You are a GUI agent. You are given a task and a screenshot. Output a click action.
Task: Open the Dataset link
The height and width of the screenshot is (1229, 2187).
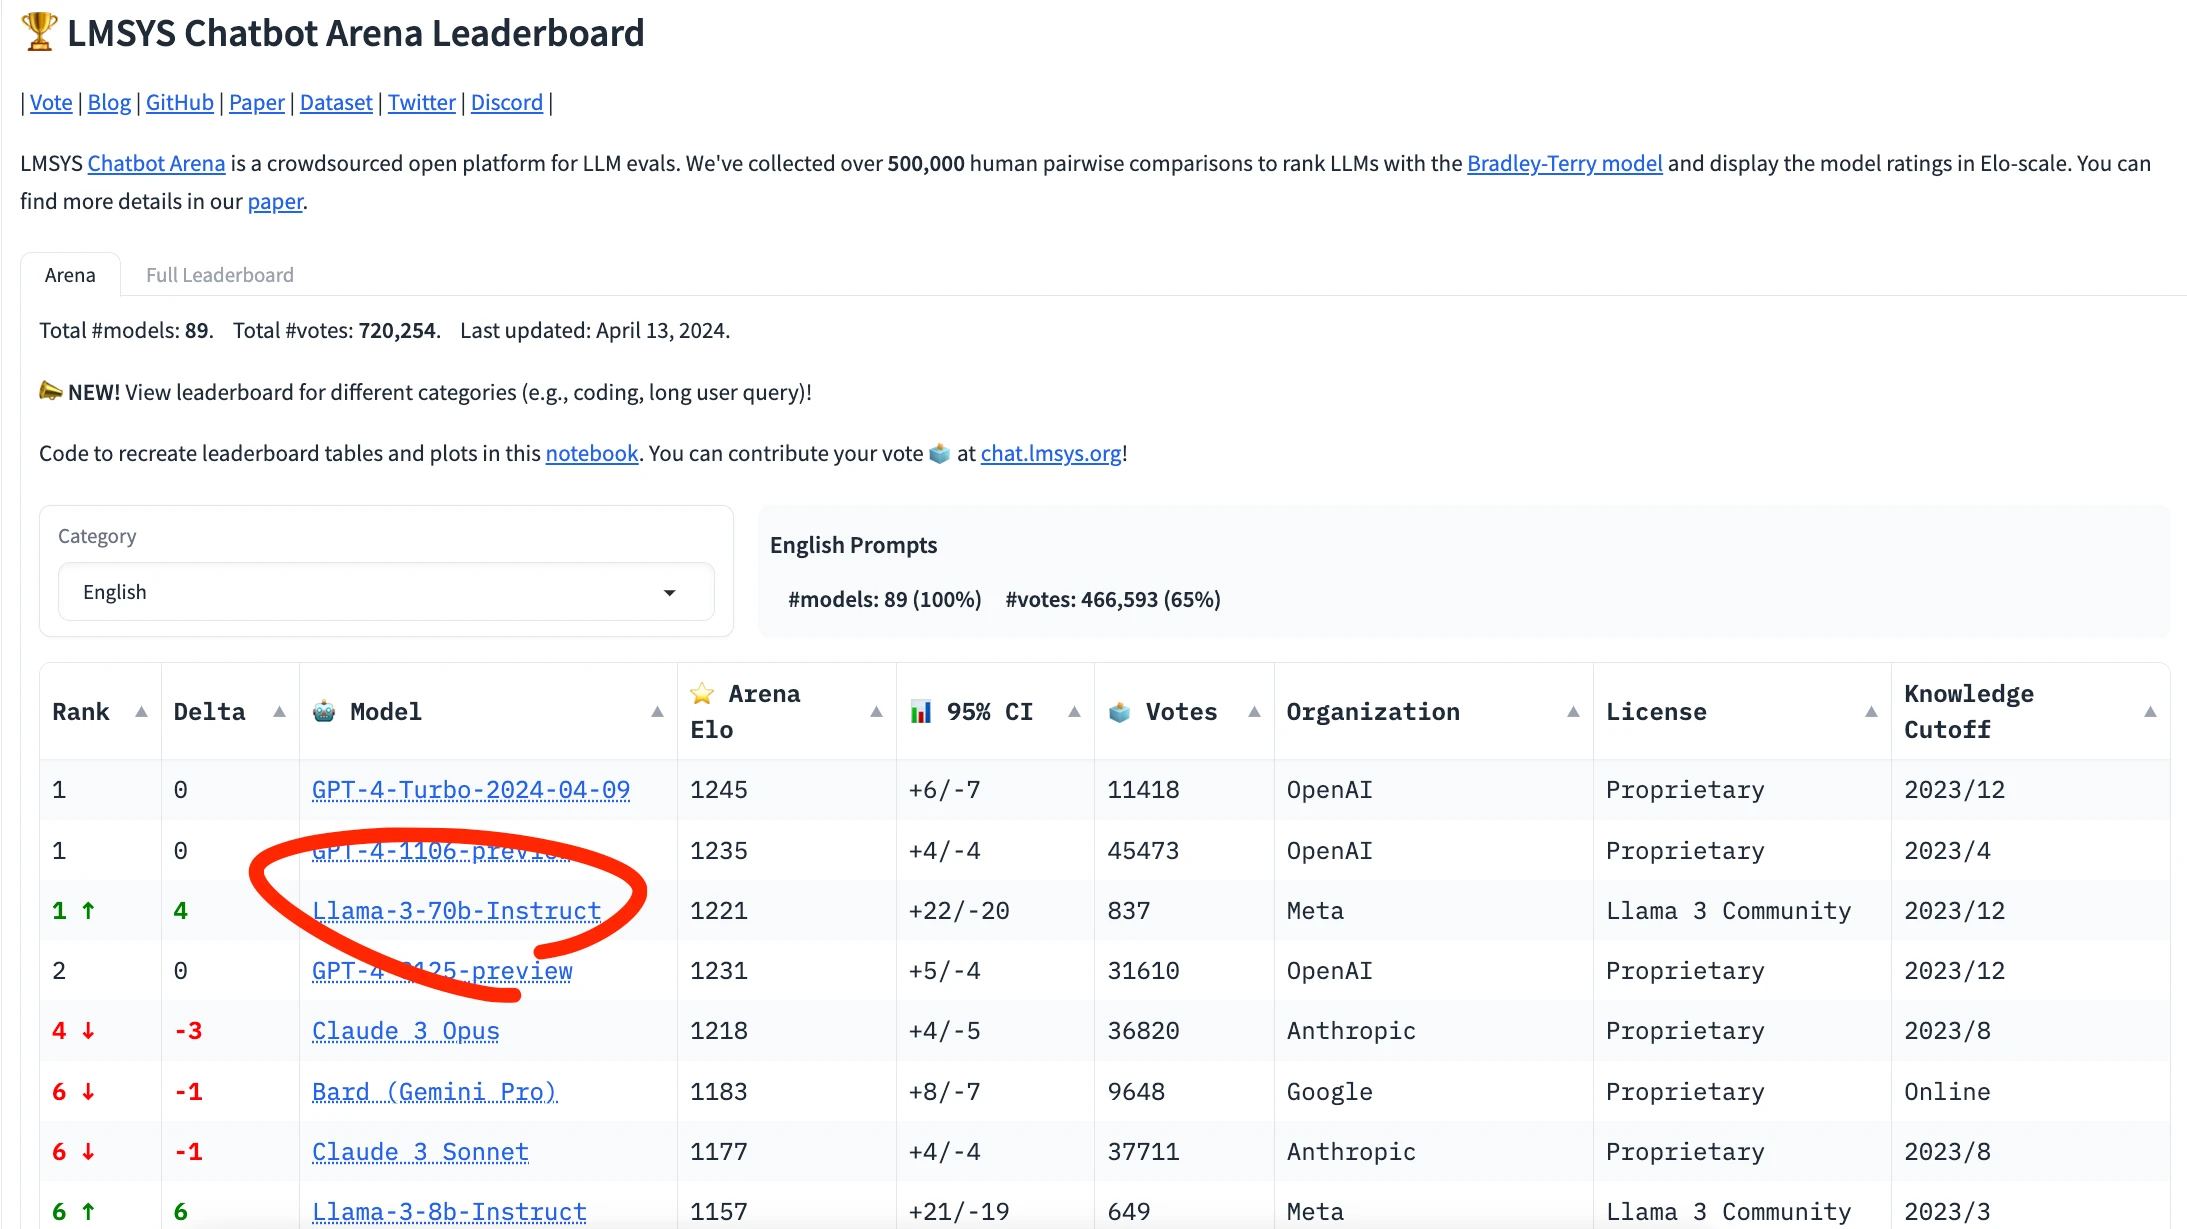point(336,102)
